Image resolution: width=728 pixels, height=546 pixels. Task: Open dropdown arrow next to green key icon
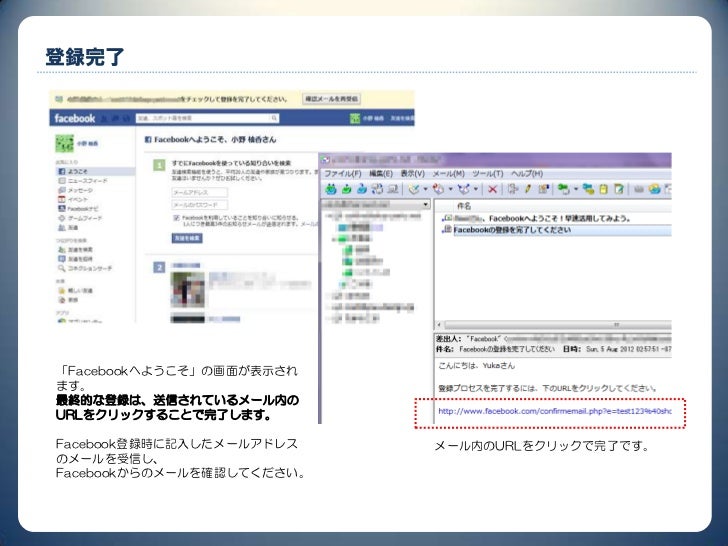(x=576, y=189)
